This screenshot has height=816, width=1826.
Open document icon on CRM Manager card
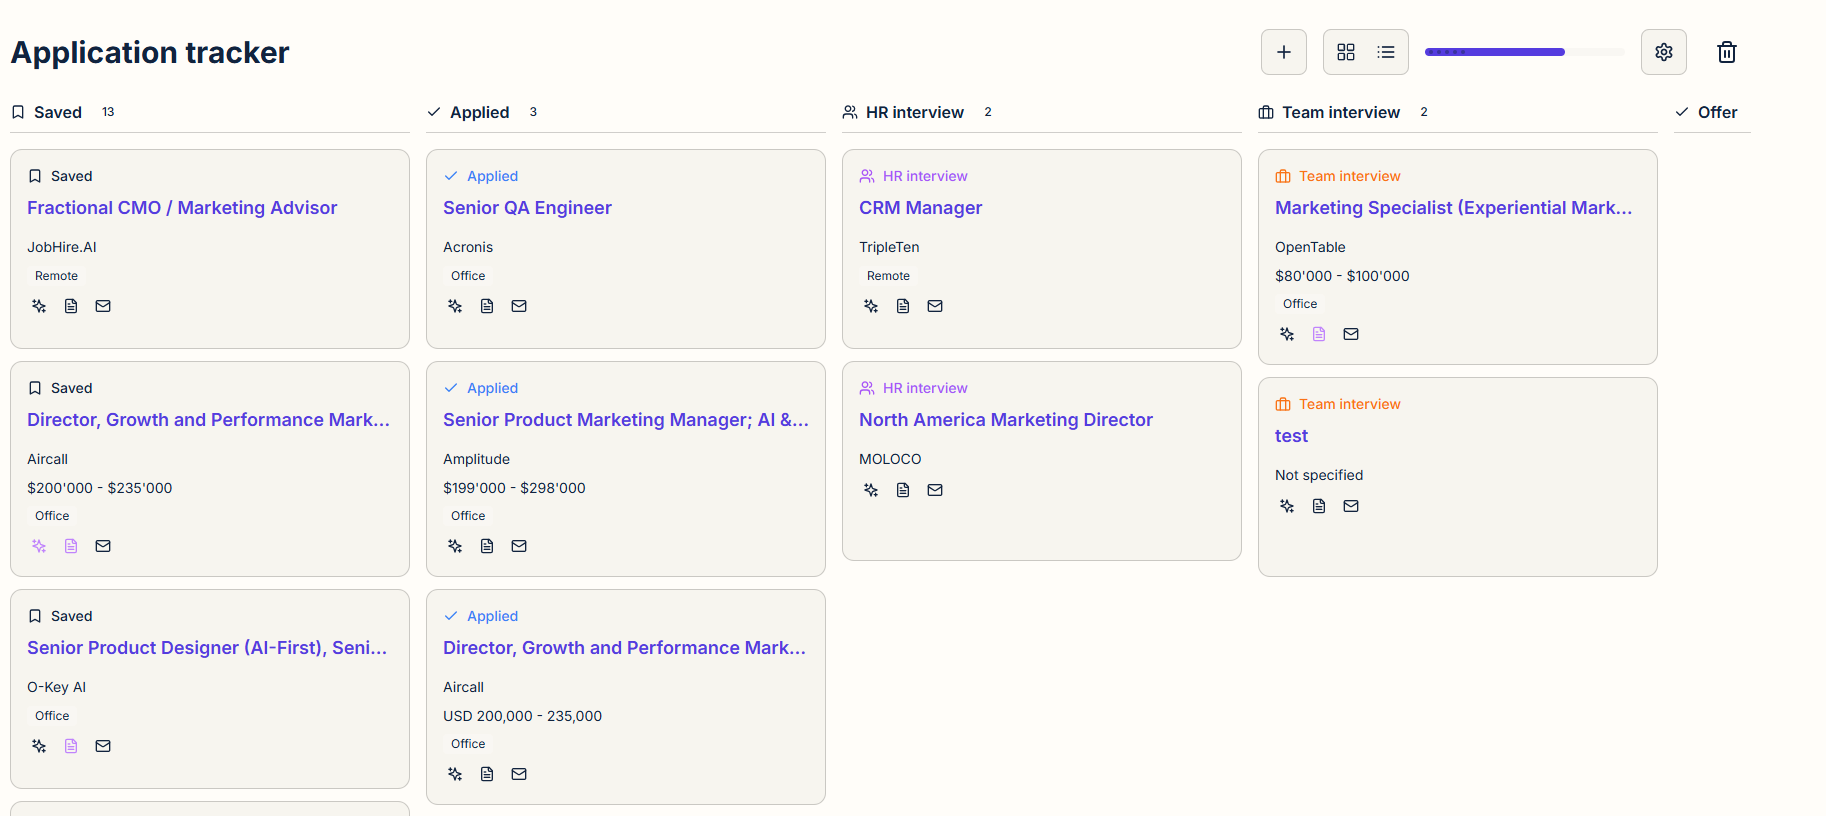(903, 306)
